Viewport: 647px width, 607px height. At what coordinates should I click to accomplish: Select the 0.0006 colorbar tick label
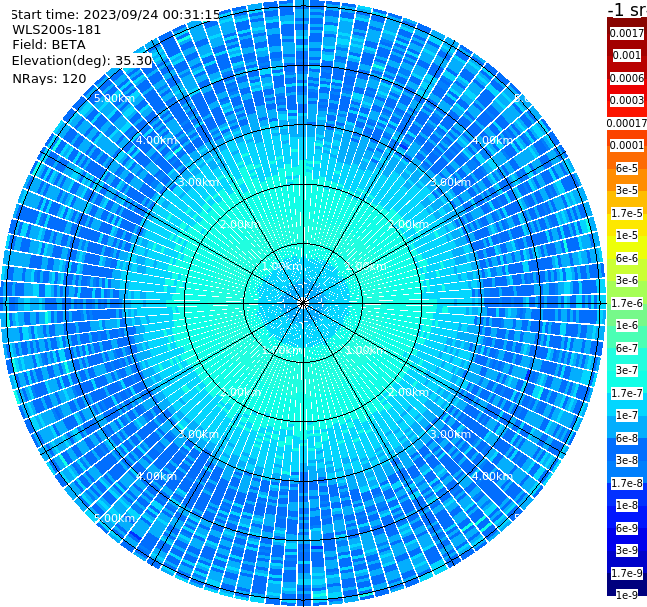627,78
